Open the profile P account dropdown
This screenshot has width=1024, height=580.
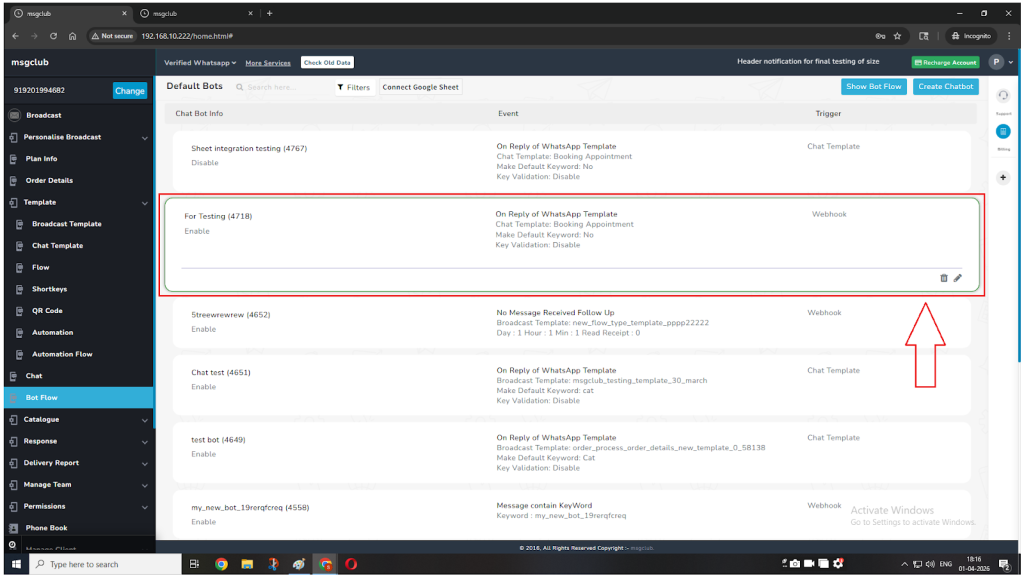(998, 62)
